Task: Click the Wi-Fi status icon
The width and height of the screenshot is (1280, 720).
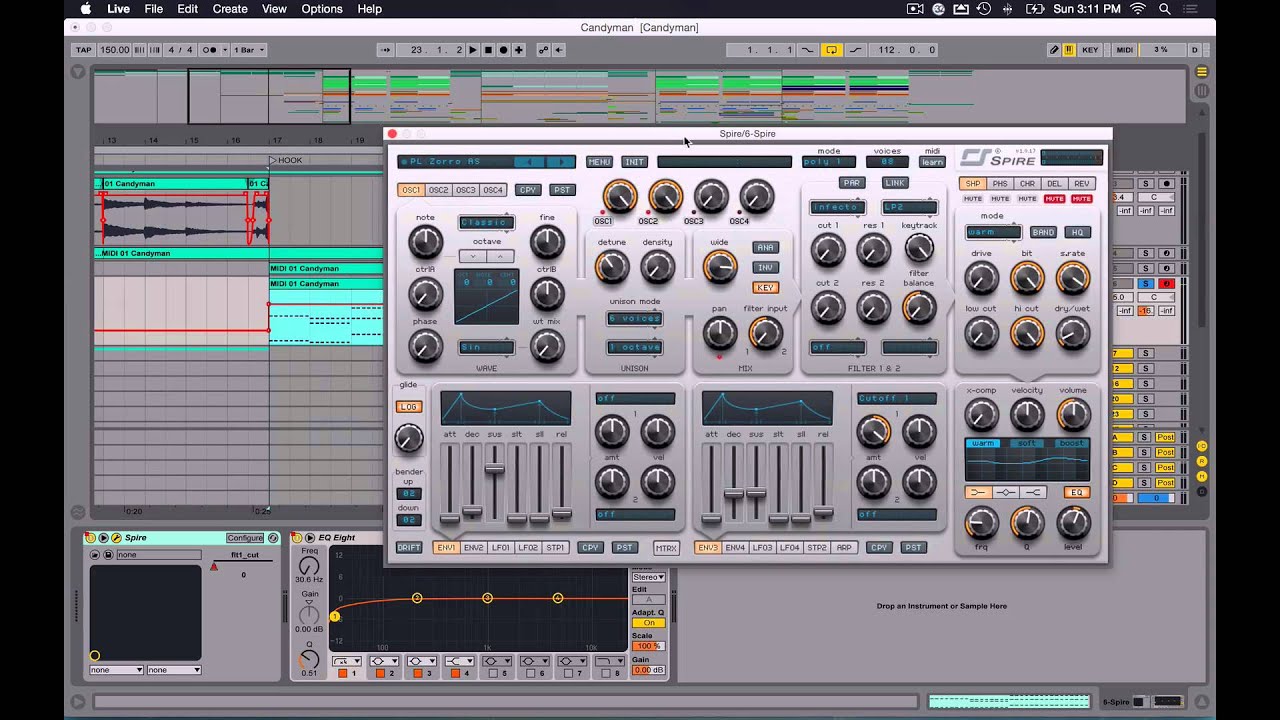Action: [1138, 9]
